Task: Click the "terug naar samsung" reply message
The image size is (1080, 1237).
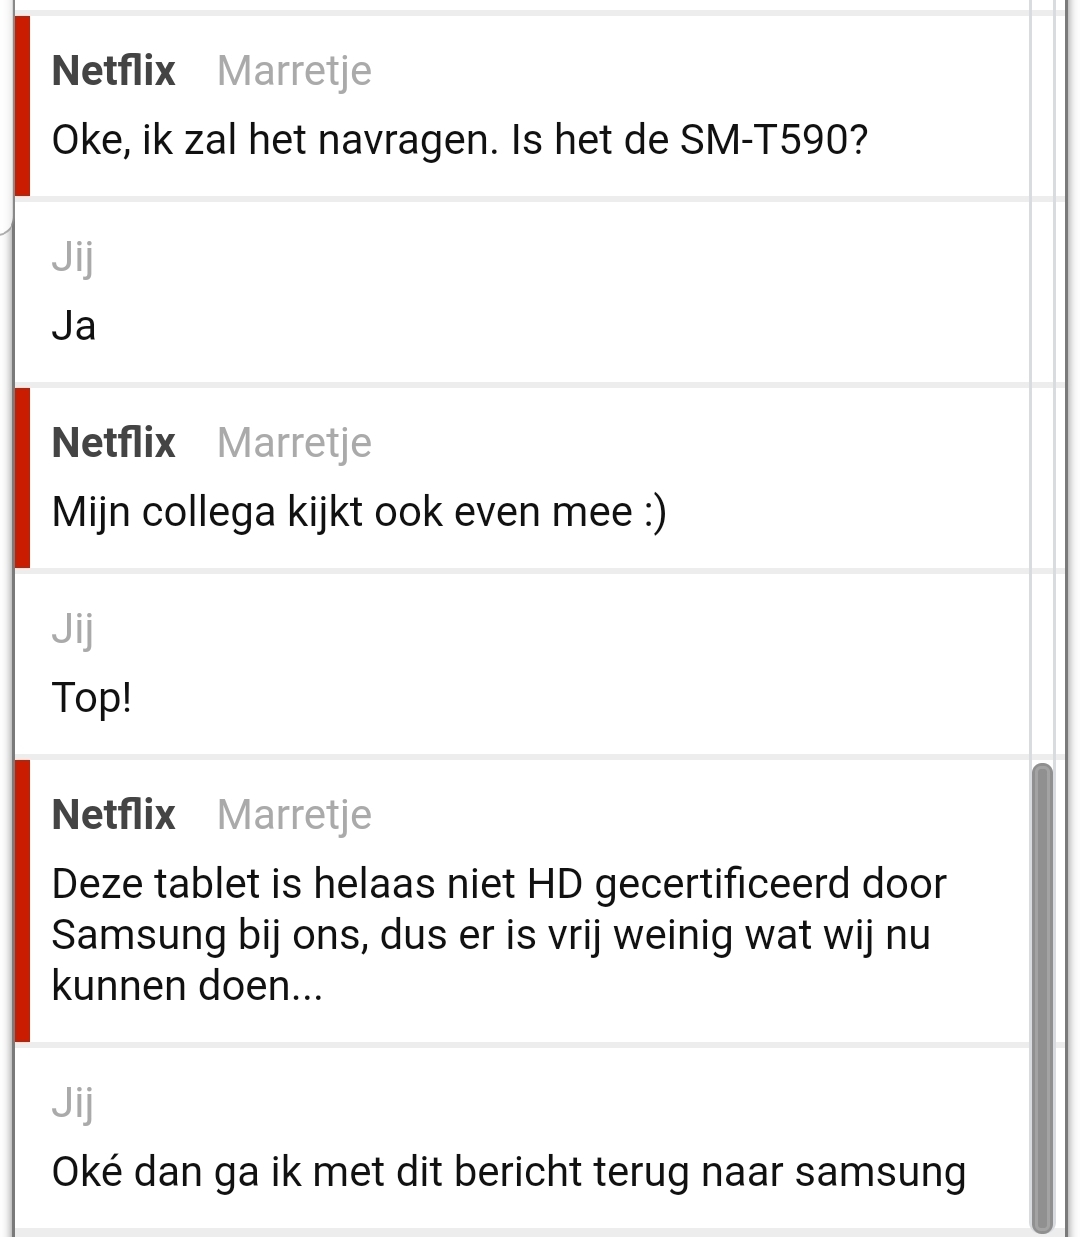Action: click(508, 1172)
